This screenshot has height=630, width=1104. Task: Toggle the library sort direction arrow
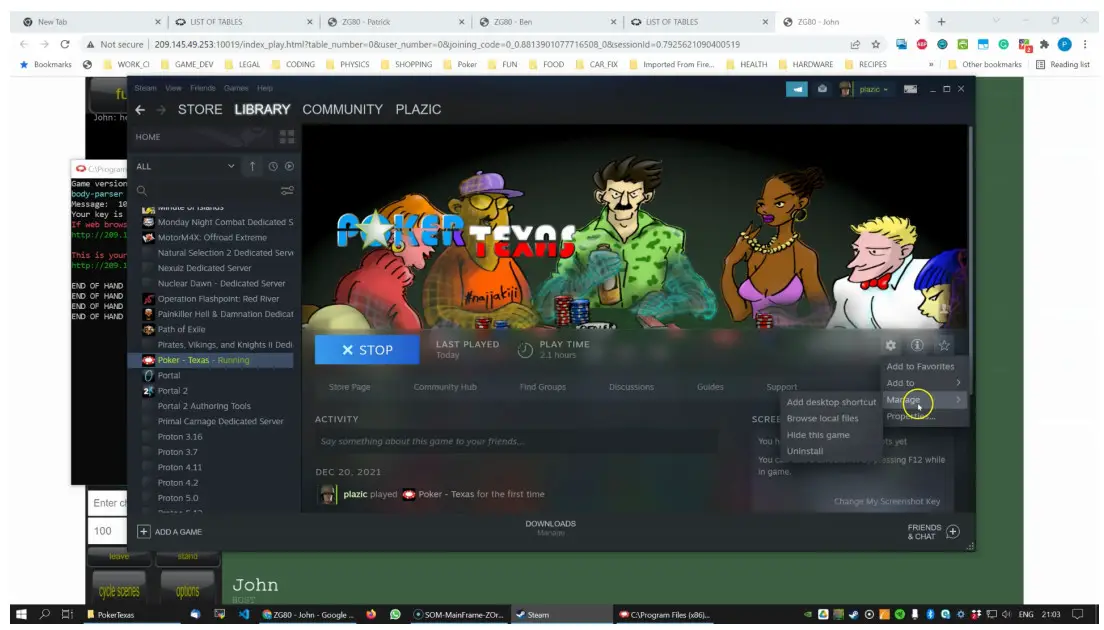pyautogui.click(x=252, y=166)
